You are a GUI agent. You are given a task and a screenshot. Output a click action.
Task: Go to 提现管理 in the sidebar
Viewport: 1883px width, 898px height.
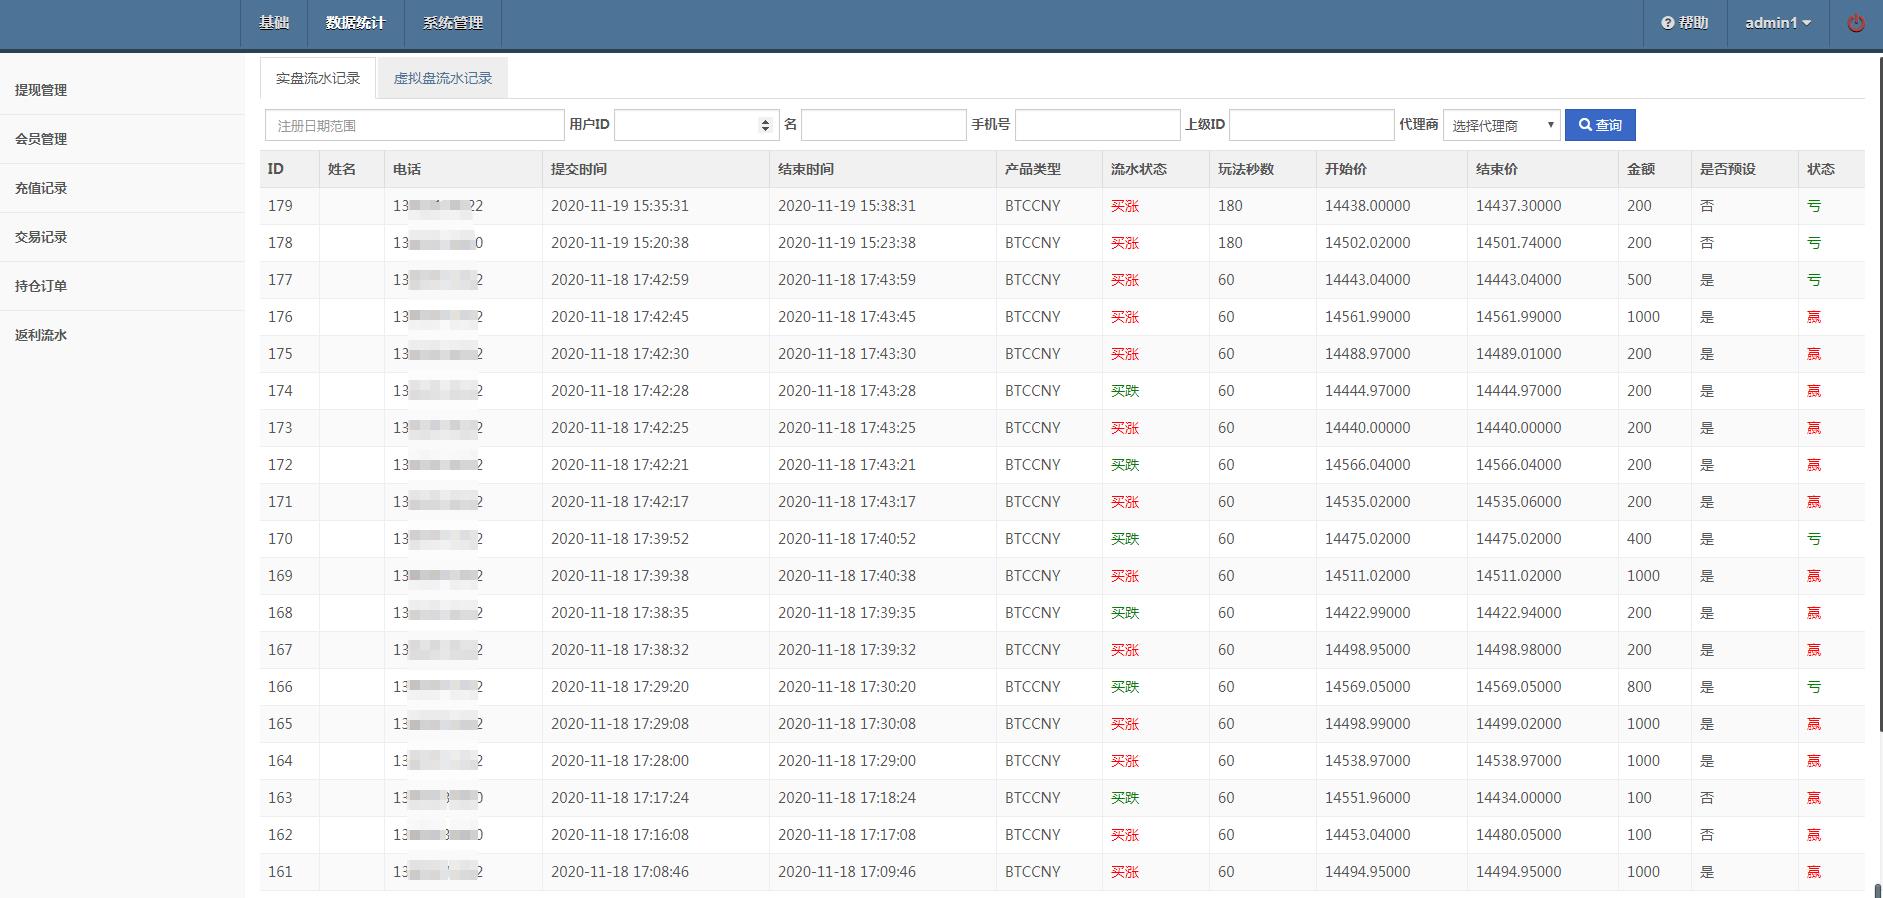click(41, 90)
